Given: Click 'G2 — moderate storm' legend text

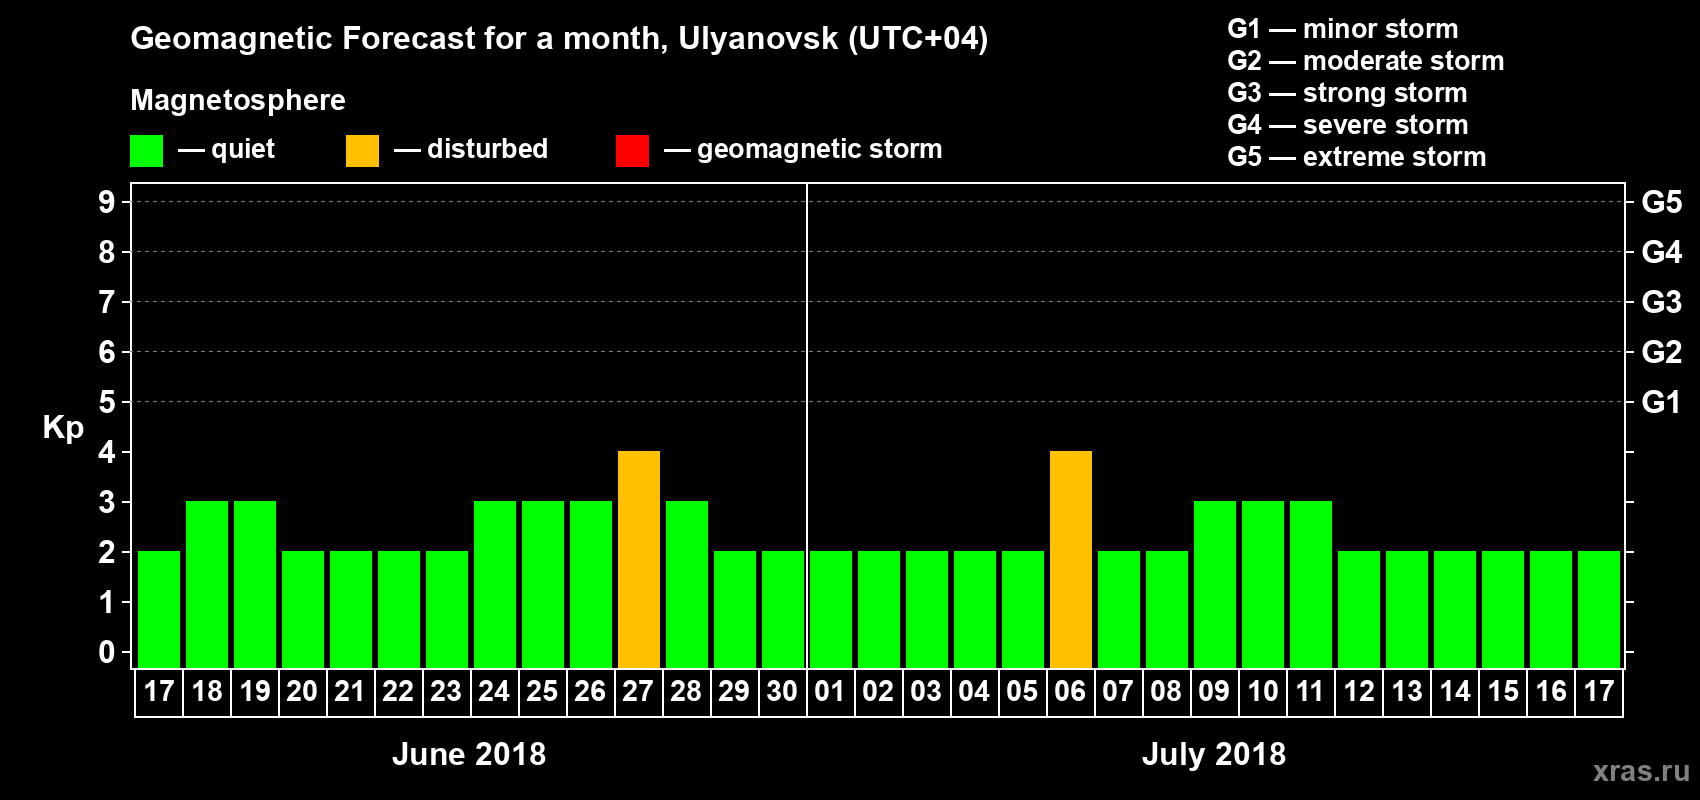Looking at the screenshot, I should point(1366,61).
